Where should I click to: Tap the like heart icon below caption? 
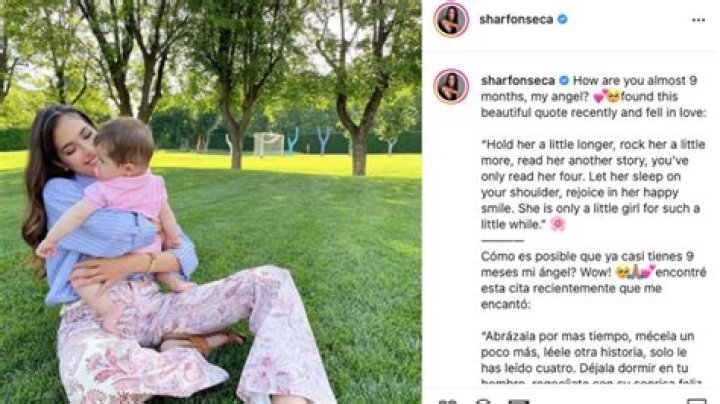pyautogui.click(x=447, y=401)
